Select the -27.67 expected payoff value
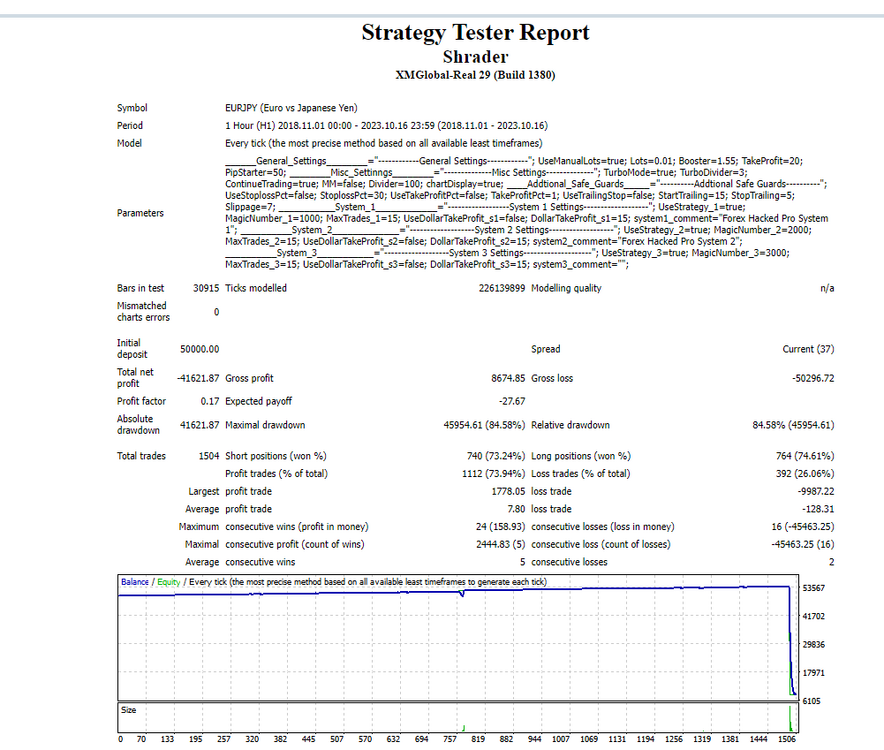 (x=512, y=402)
